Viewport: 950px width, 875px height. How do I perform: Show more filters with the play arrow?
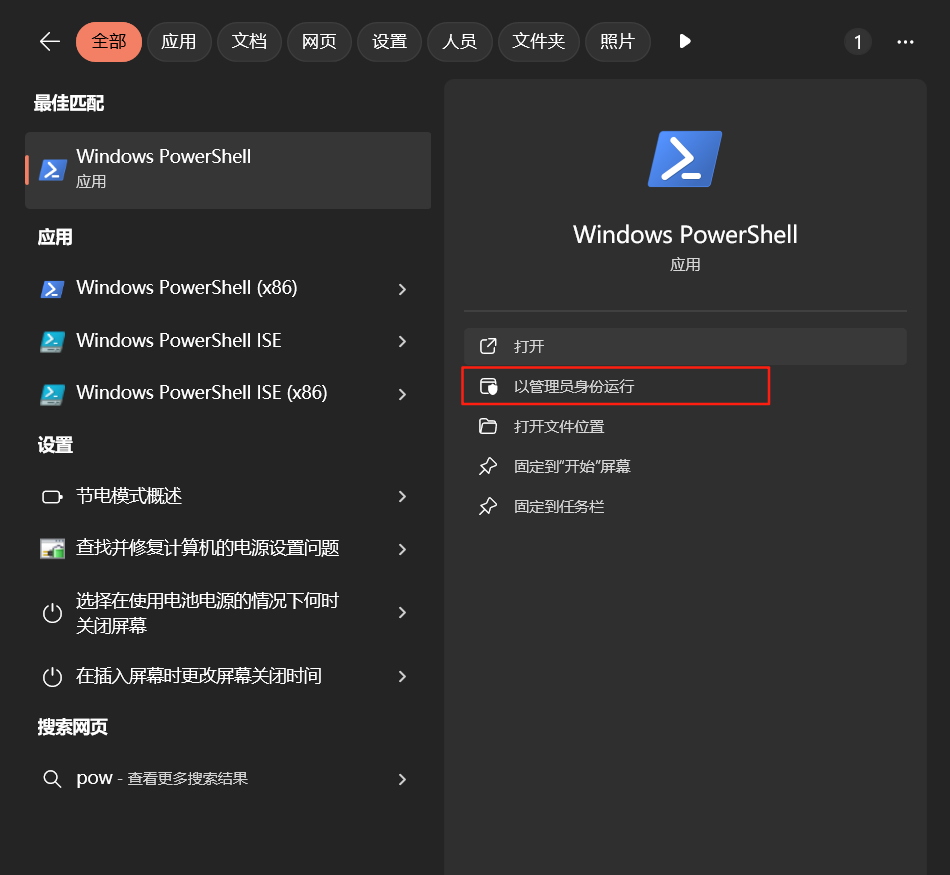click(685, 41)
